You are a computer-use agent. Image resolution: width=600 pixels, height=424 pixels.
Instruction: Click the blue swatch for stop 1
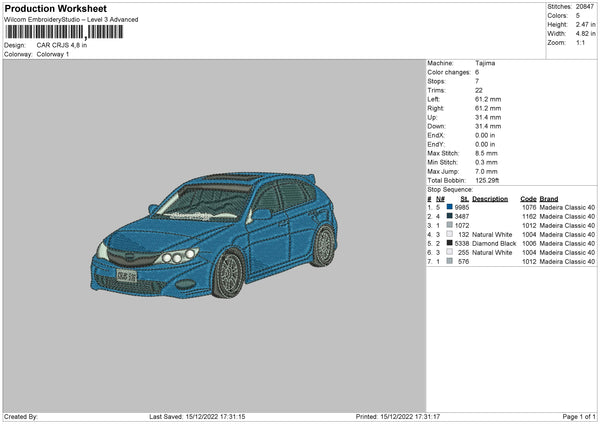click(450, 207)
